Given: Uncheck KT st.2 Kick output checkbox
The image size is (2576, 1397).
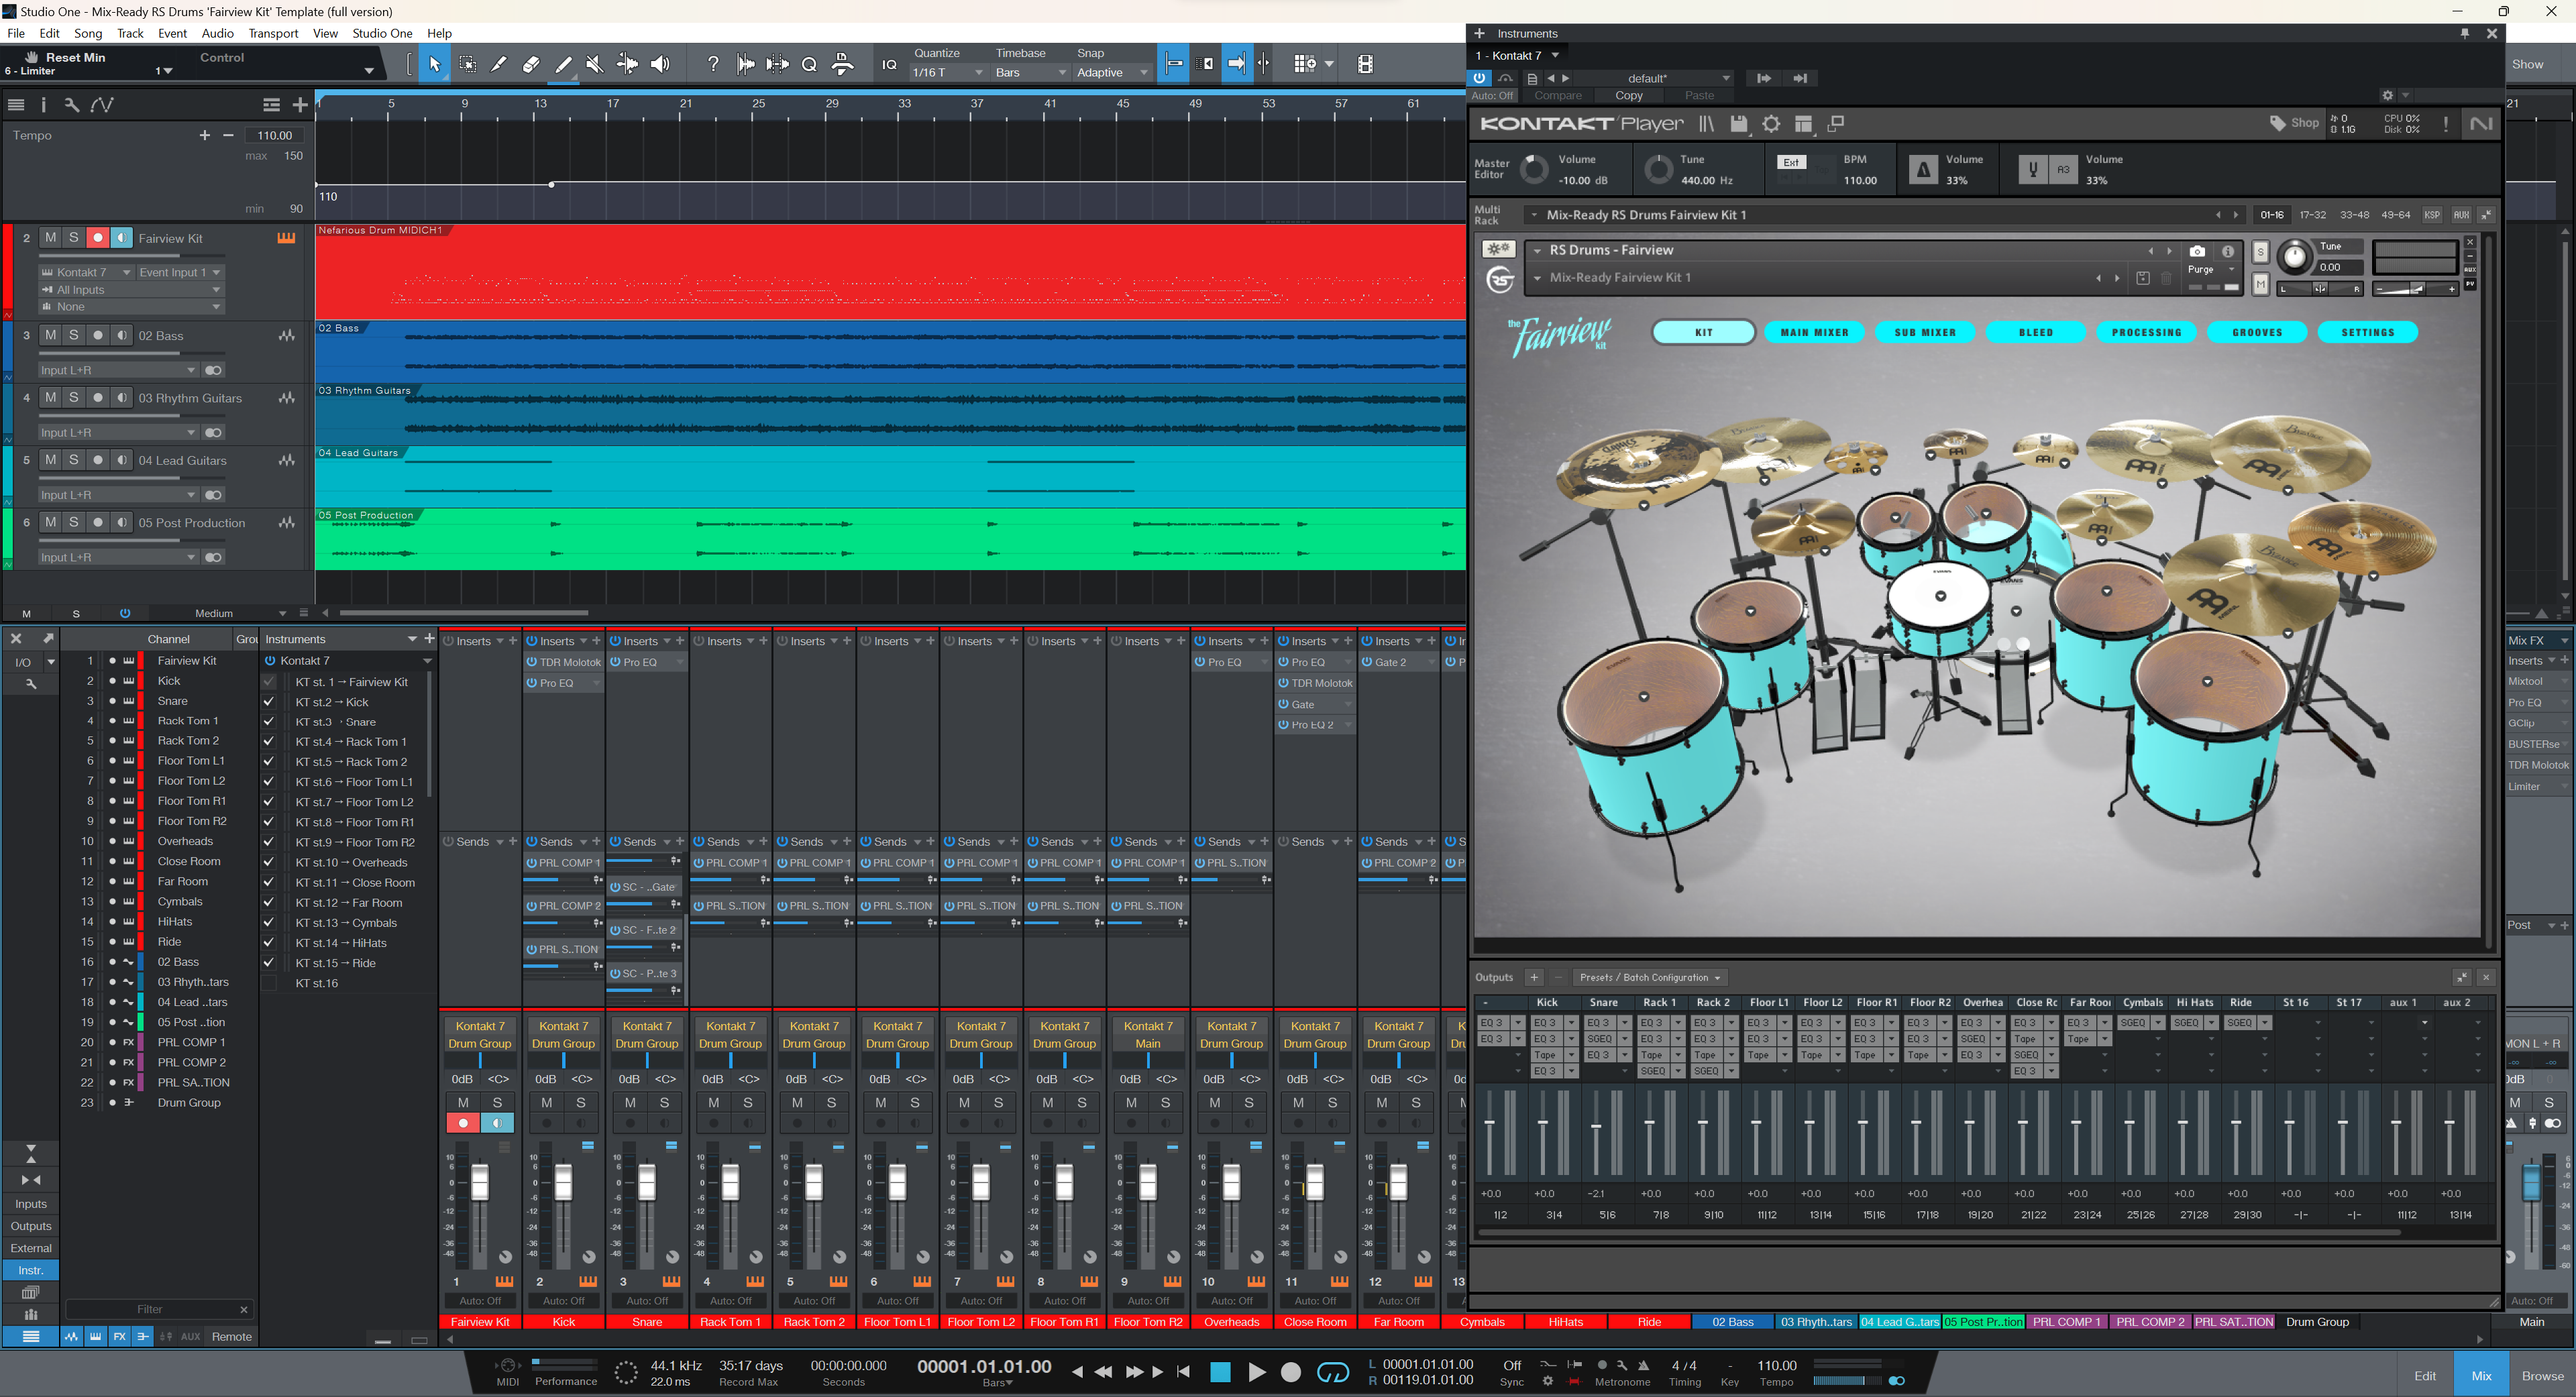Looking at the screenshot, I should tap(268, 702).
